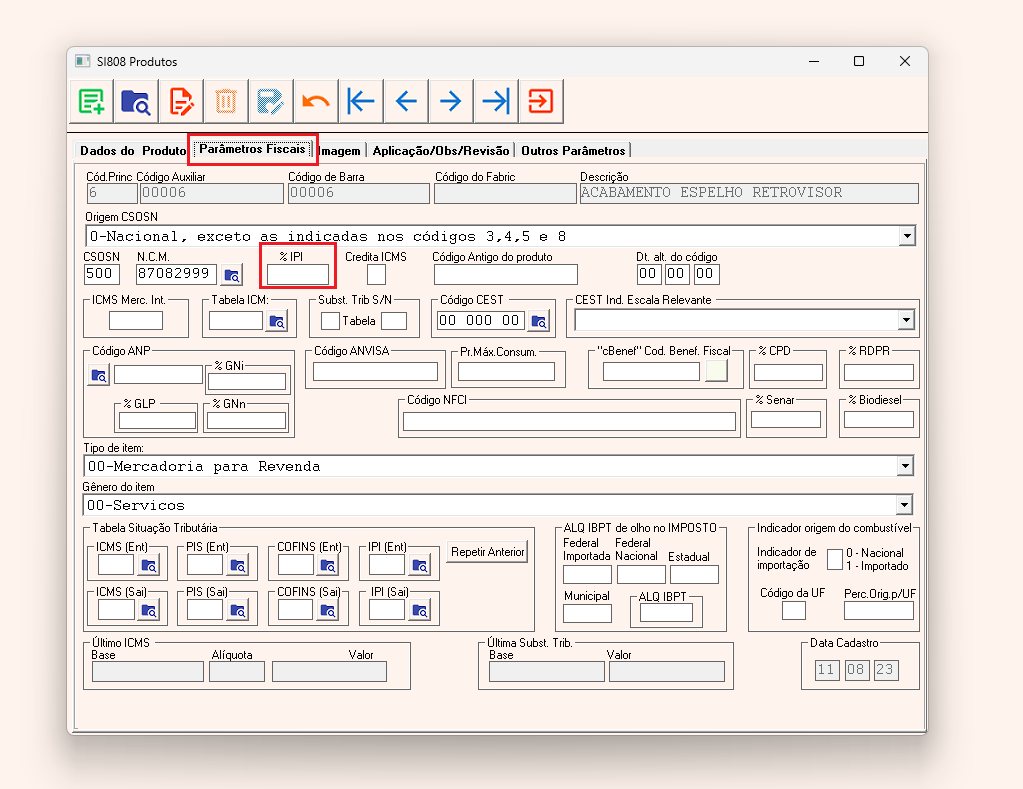The width and height of the screenshot is (1023, 789).
Task: Go to the next record arrow
Action: coord(451,101)
